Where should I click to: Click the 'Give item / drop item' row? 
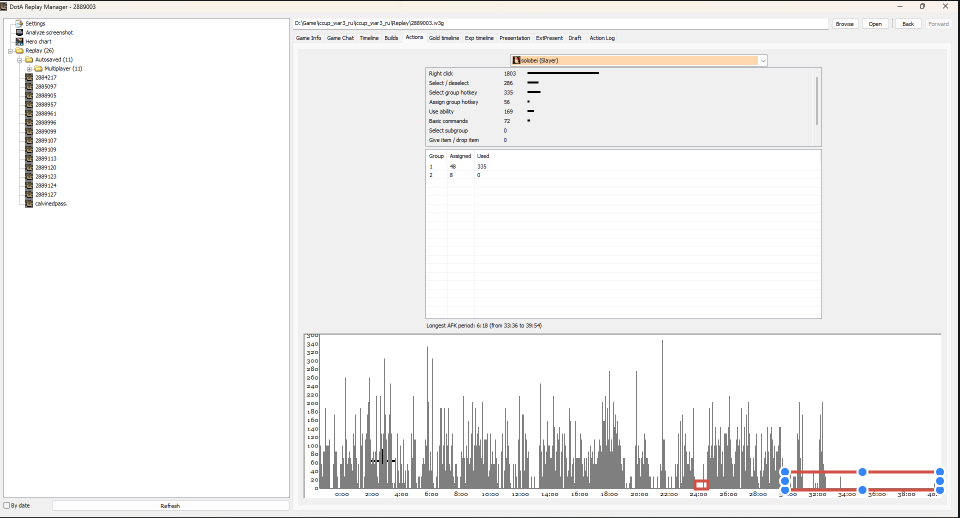[620, 140]
